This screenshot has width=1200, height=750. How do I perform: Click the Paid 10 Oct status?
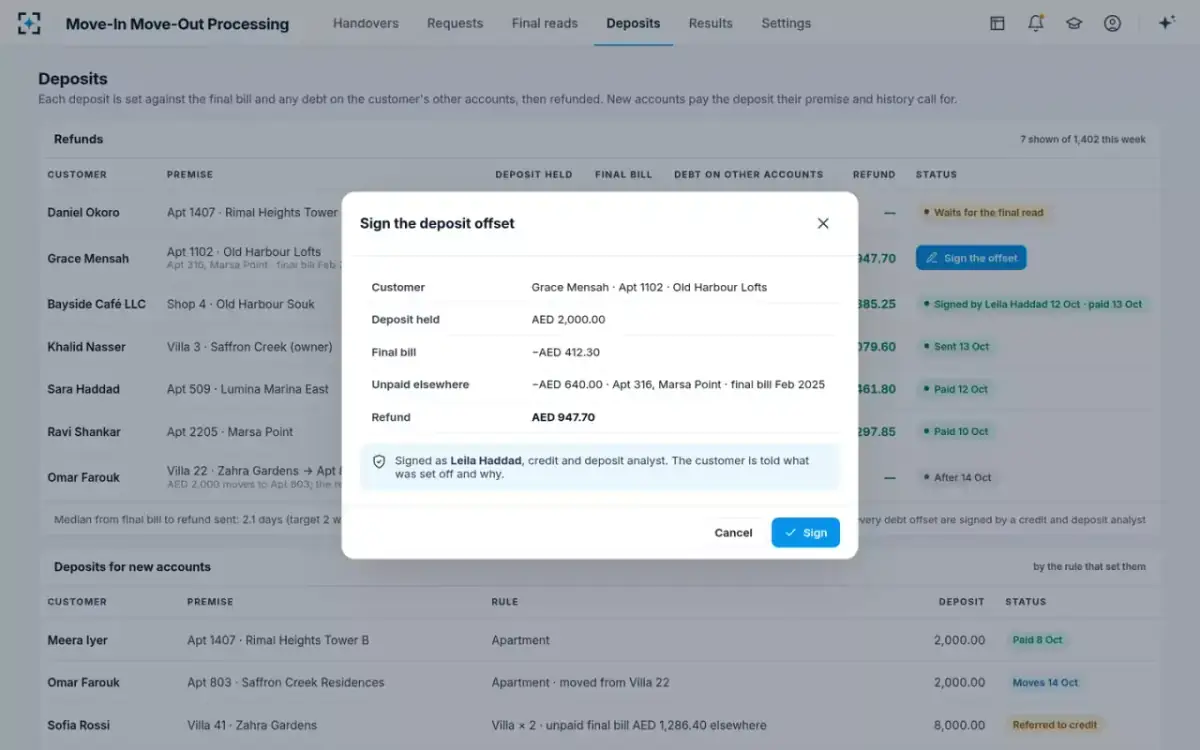955,432
